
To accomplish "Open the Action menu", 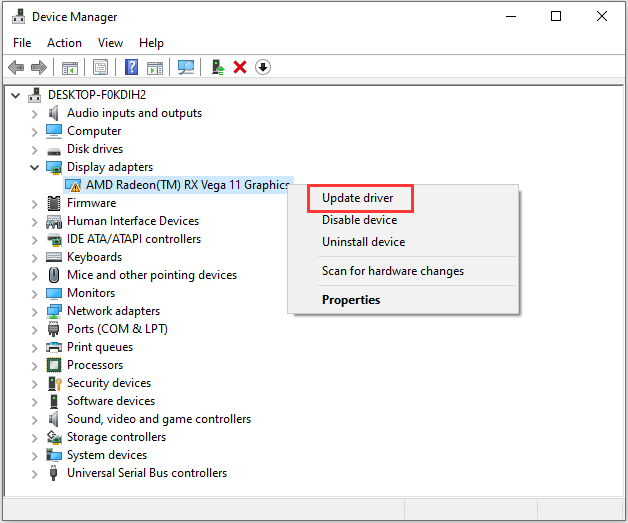I will click(64, 43).
